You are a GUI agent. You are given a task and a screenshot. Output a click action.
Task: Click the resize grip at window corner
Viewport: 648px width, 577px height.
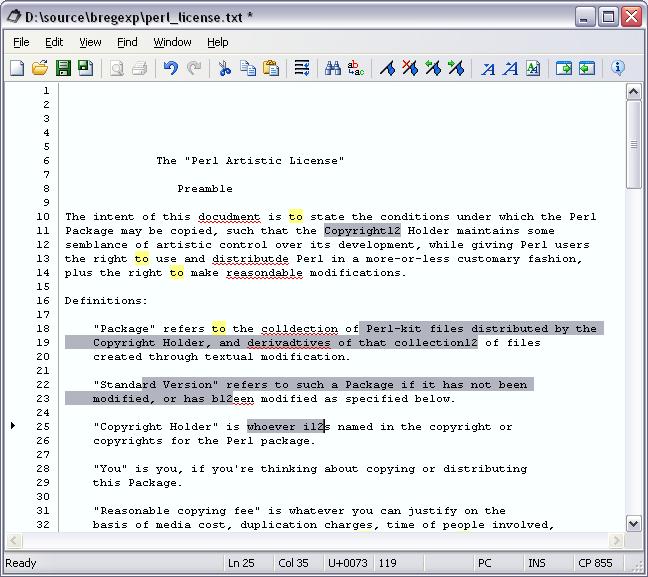point(639,567)
